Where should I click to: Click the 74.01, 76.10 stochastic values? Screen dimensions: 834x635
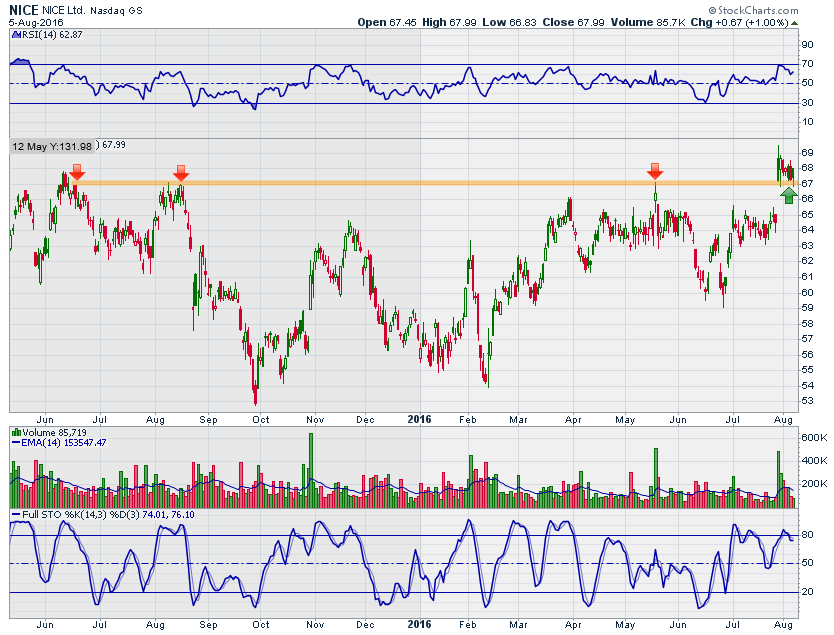pyautogui.click(x=168, y=515)
